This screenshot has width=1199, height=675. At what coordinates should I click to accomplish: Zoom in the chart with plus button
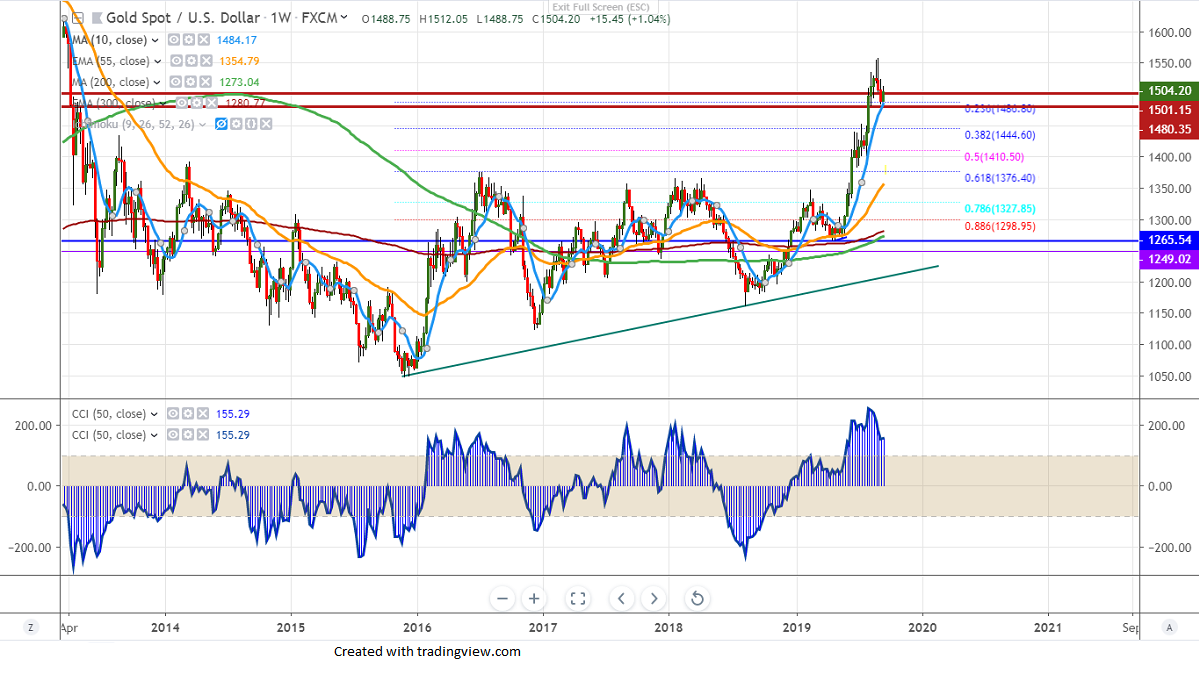tap(534, 598)
